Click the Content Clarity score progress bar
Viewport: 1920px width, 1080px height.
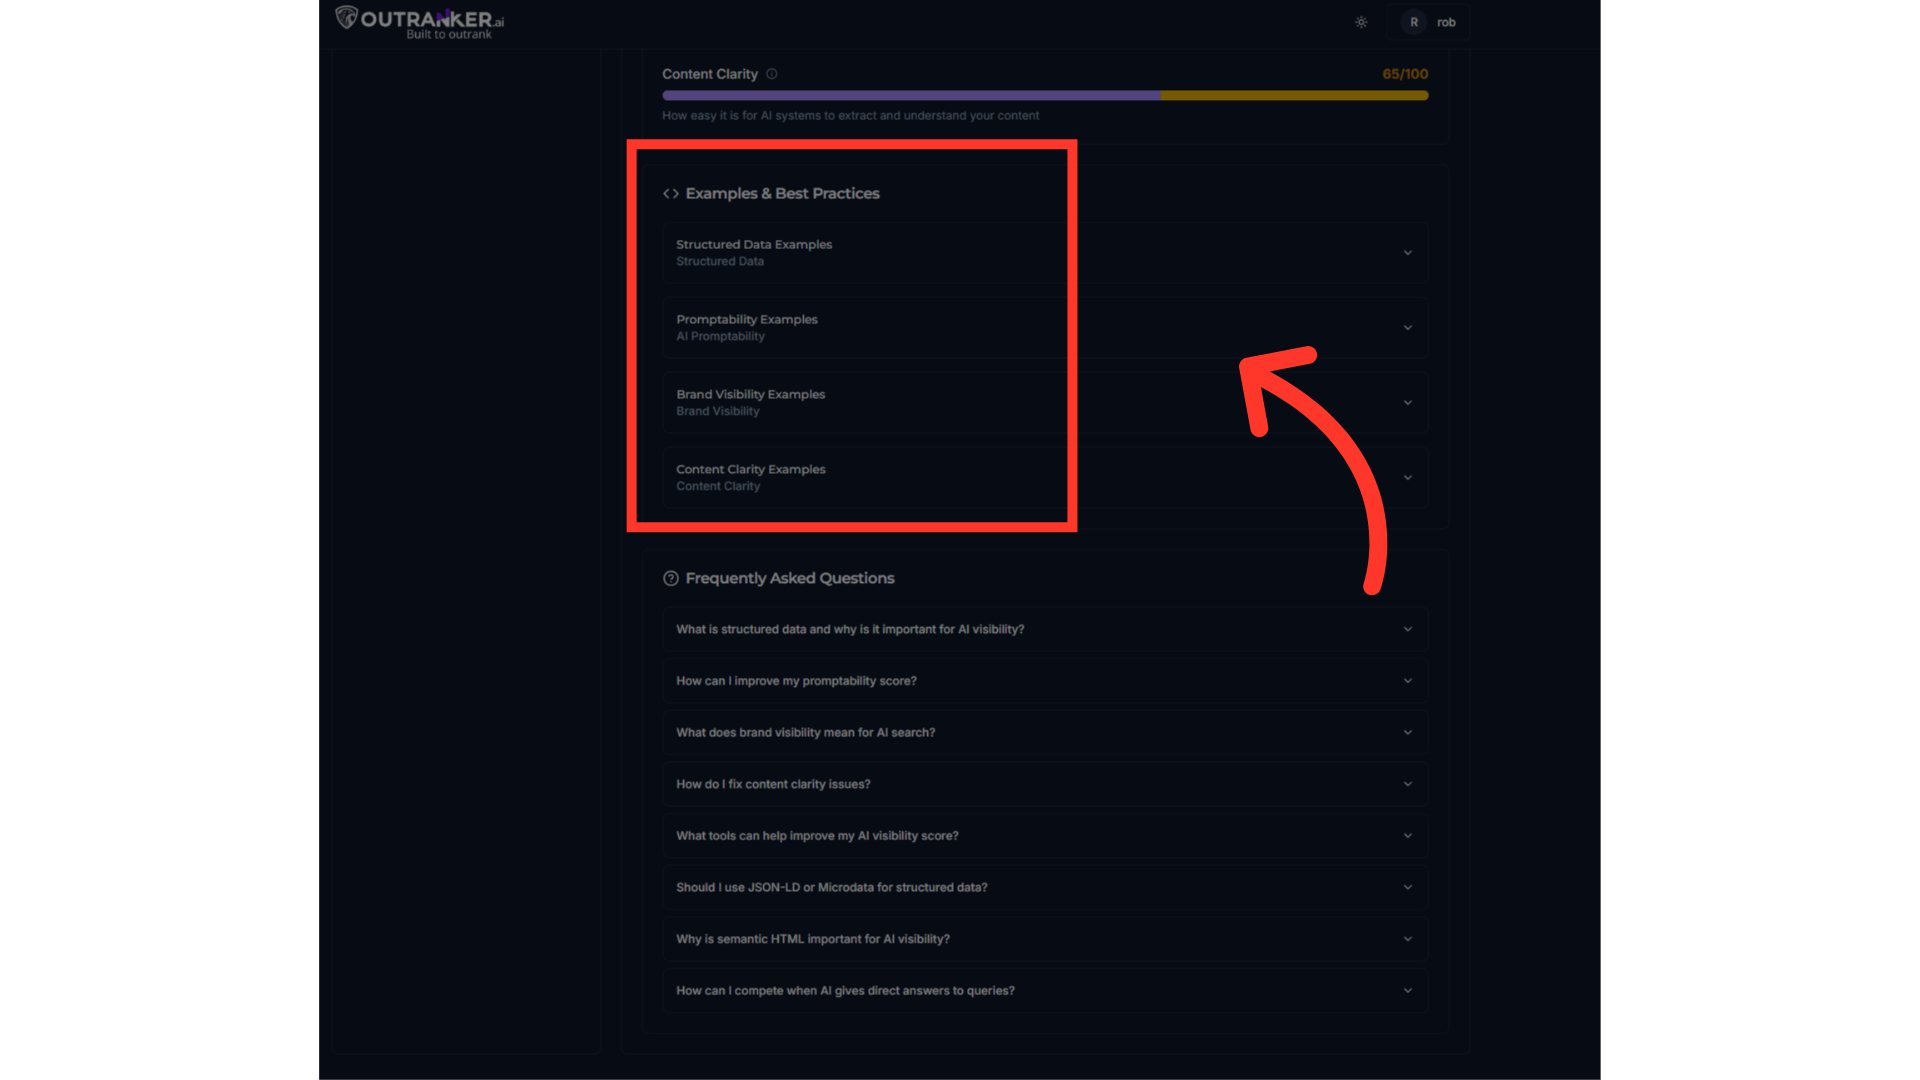coord(1044,96)
